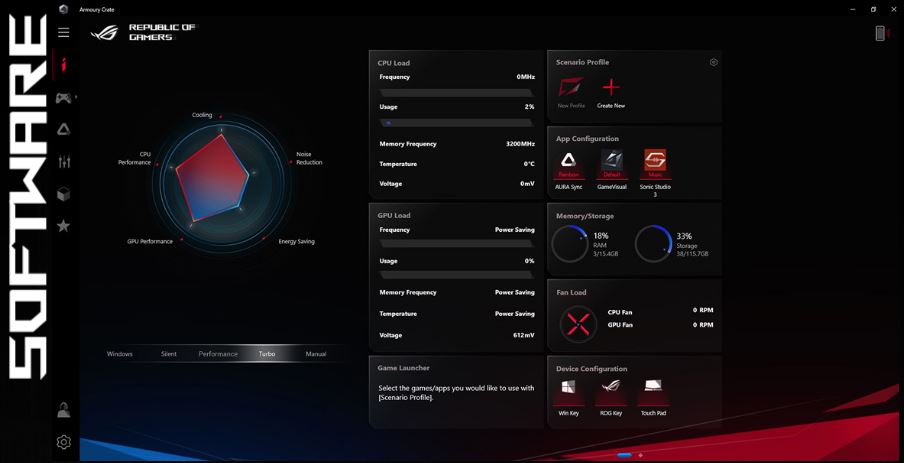The image size is (904, 463).
Task: Click the ROG Republic of Gamers logo
Action: tap(142, 32)
